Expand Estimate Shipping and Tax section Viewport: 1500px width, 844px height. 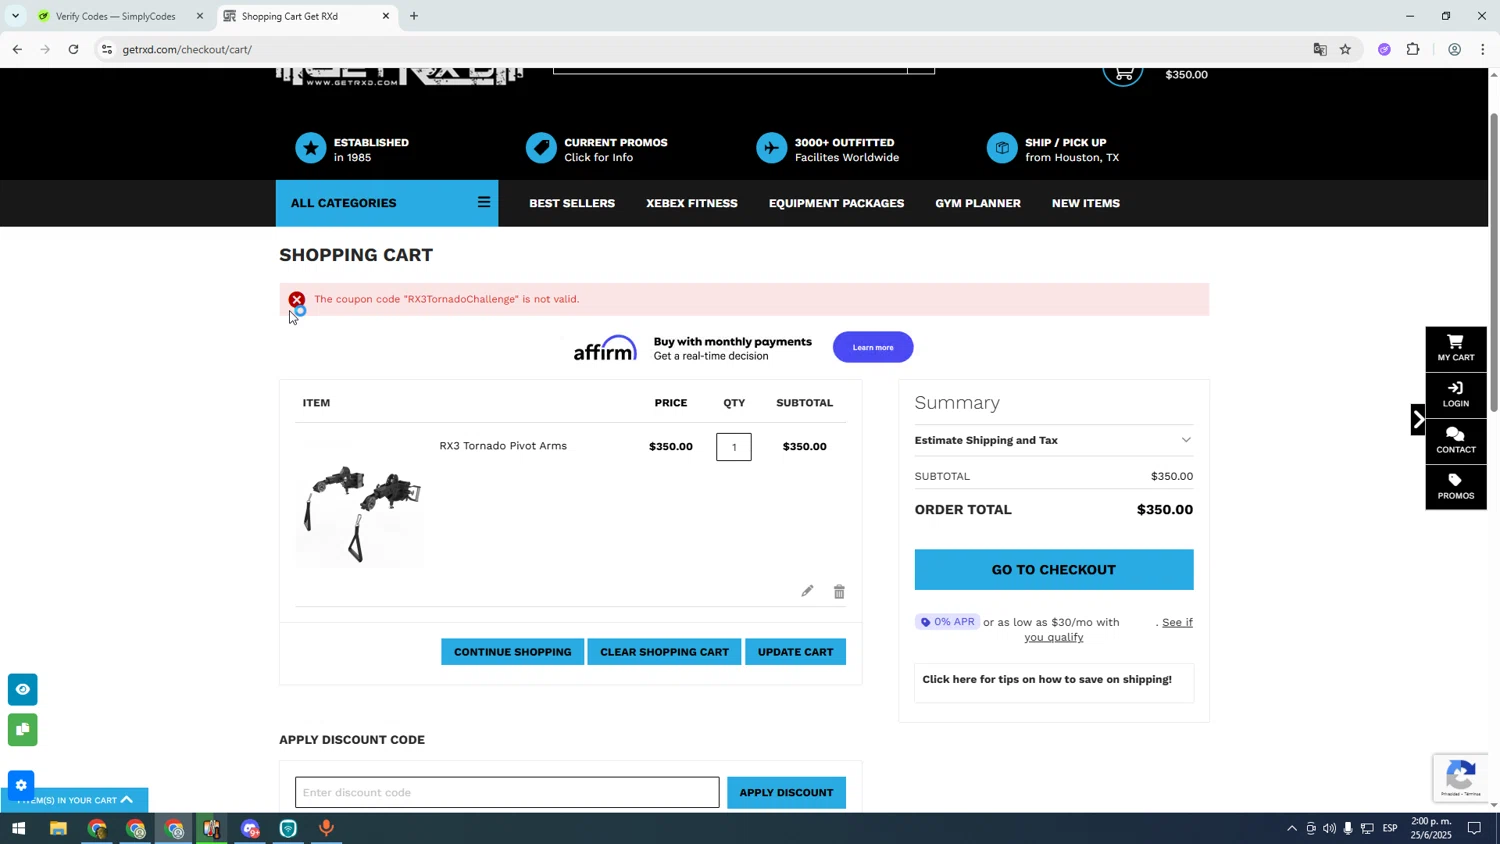click(x=1053, y=440)
